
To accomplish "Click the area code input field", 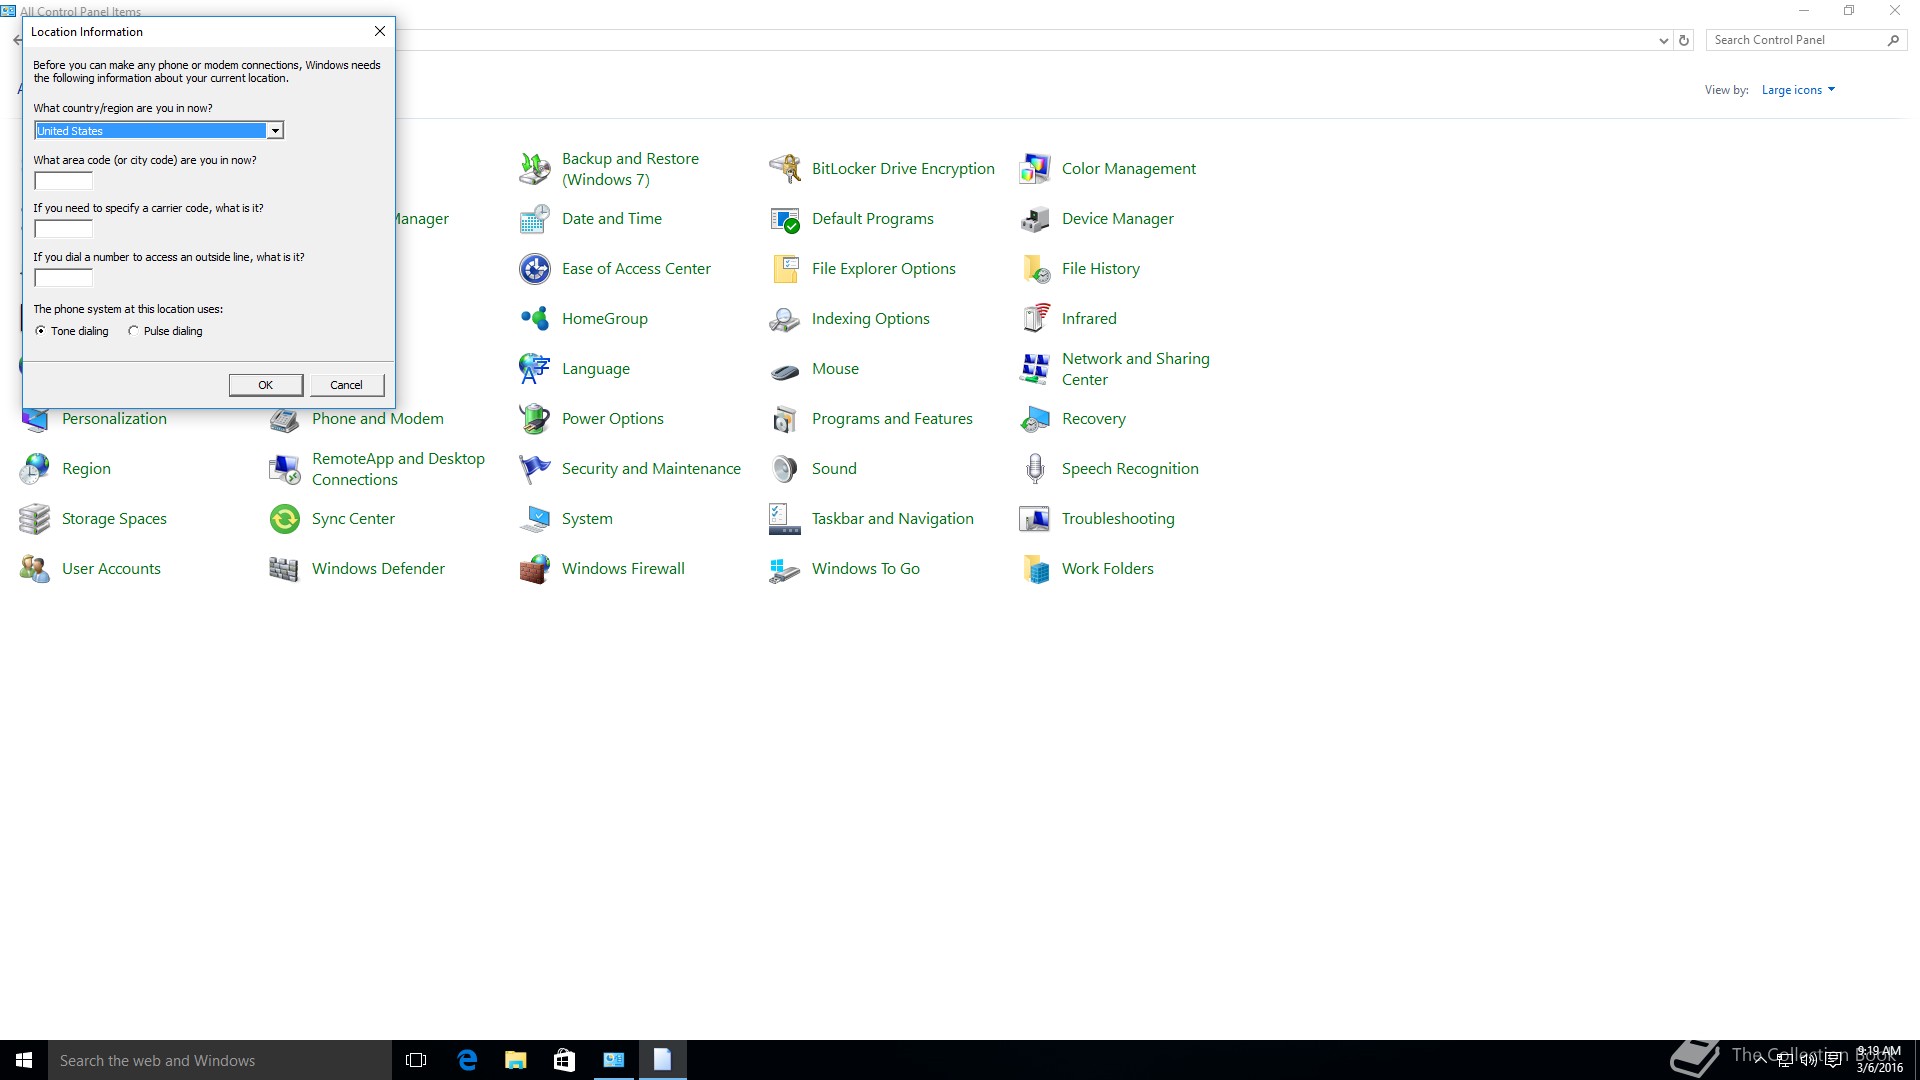I will (x=63, y=181).
